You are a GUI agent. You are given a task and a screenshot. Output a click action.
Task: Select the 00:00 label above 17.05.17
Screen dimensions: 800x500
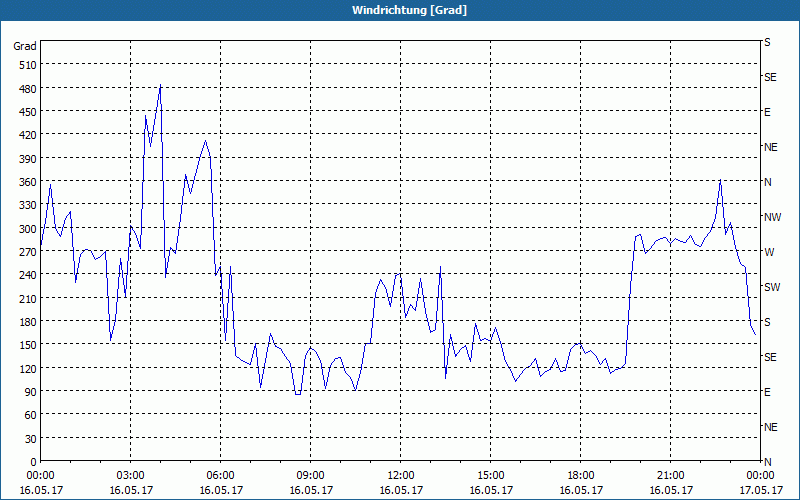[x=761, y=476]
